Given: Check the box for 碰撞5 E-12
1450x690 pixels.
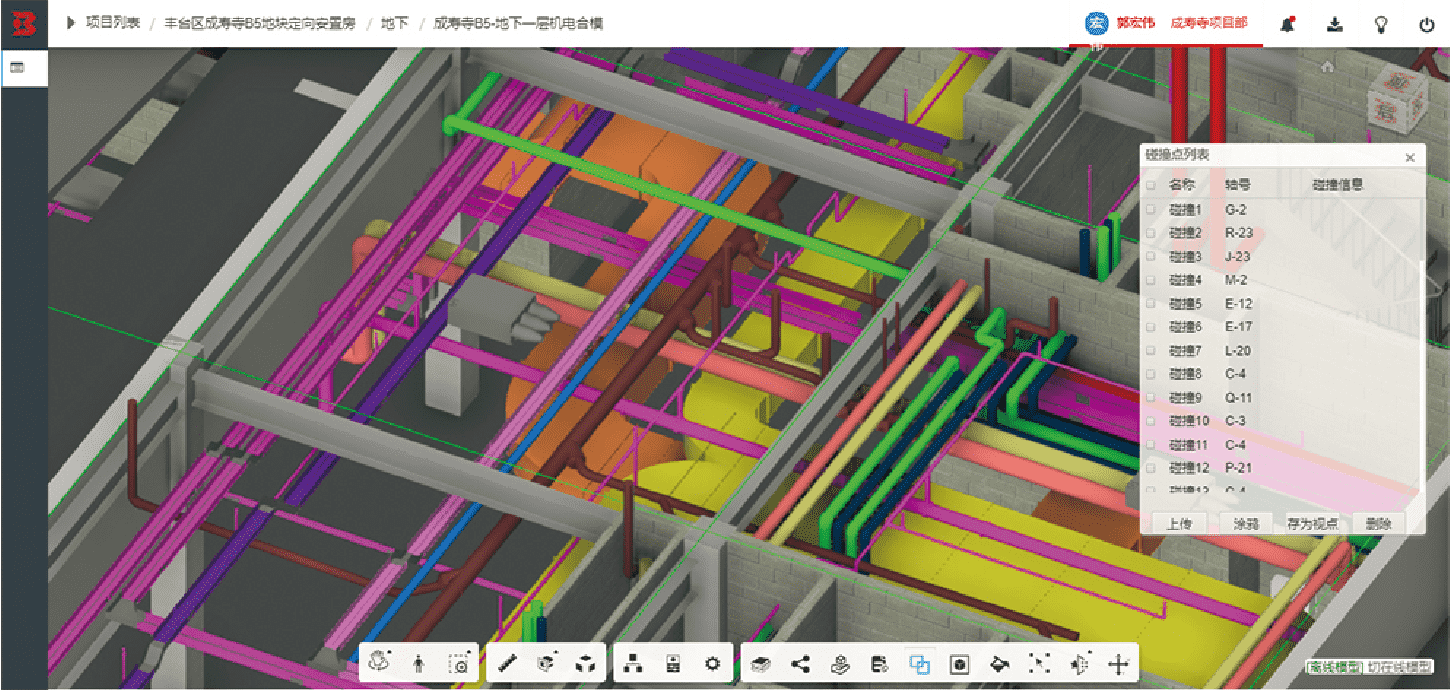Looking at the screenshot, I should tap(1151, 304).
